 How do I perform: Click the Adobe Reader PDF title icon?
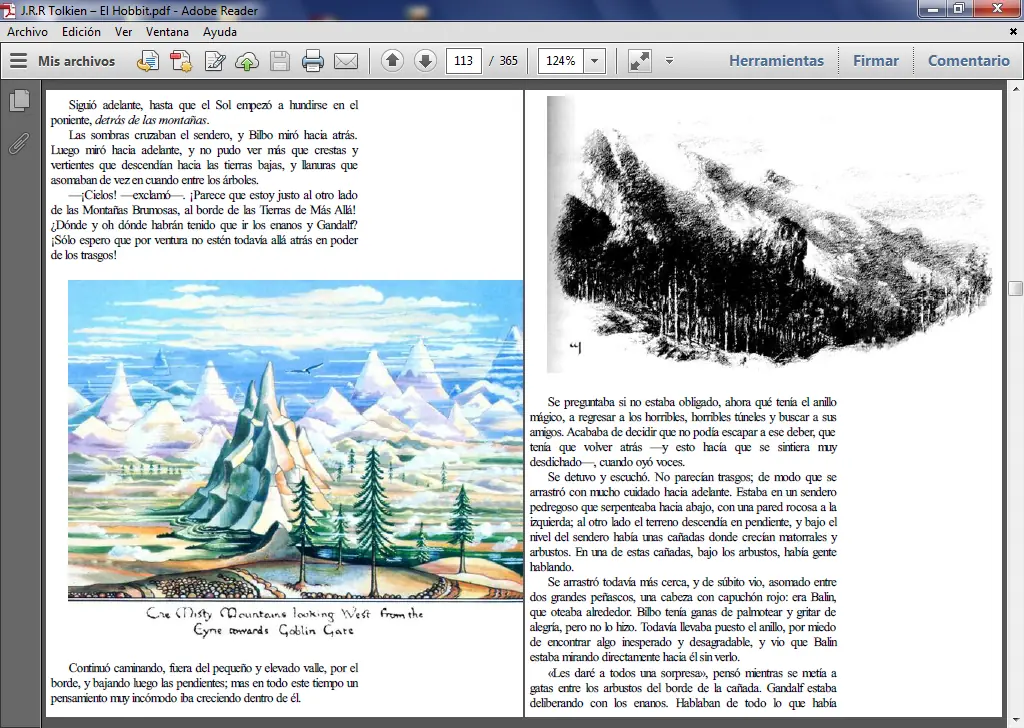8,10
